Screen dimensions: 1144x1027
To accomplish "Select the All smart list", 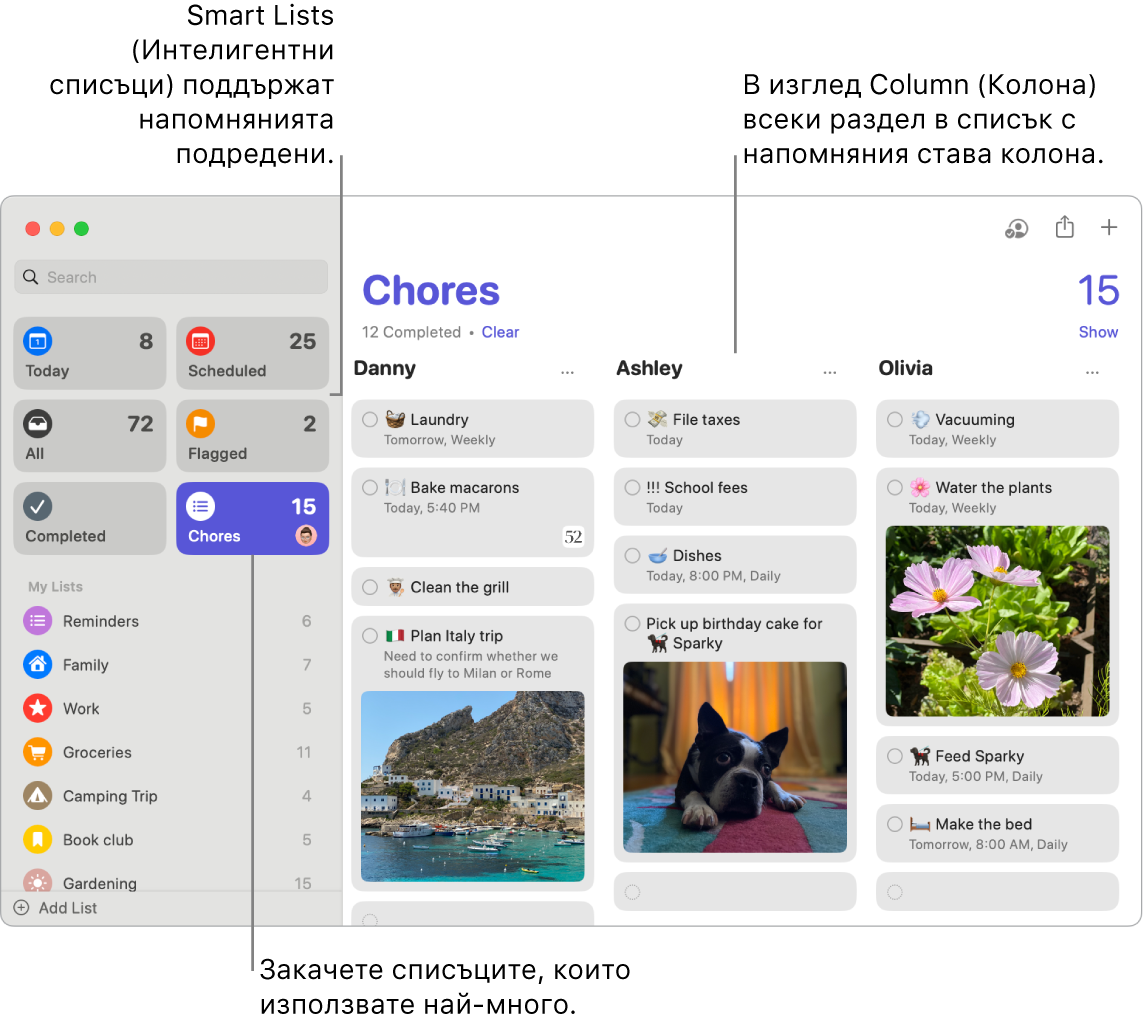I will point(90,435).
